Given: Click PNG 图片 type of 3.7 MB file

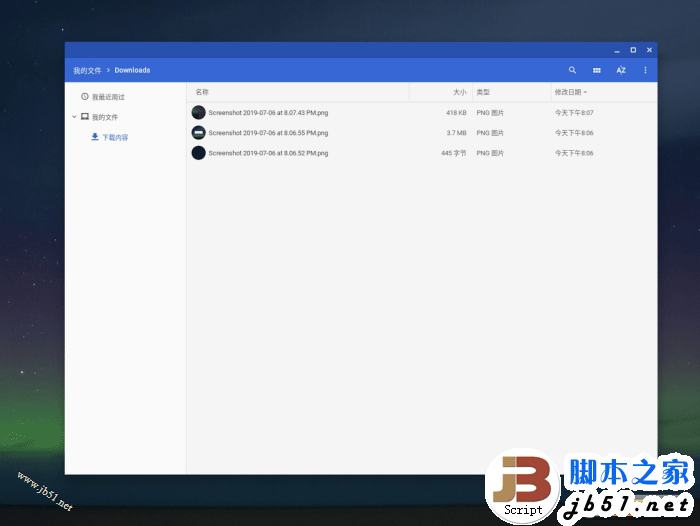Looking at the screenshot, I should (490, 133).
